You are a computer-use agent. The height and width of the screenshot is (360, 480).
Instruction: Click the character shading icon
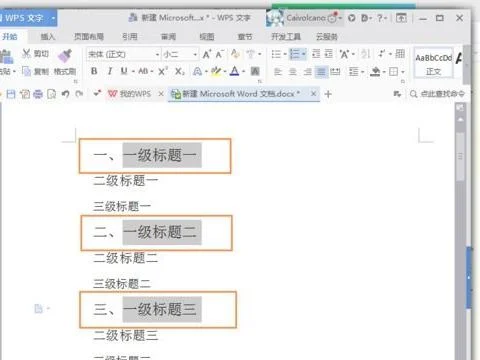coord(255,71)
